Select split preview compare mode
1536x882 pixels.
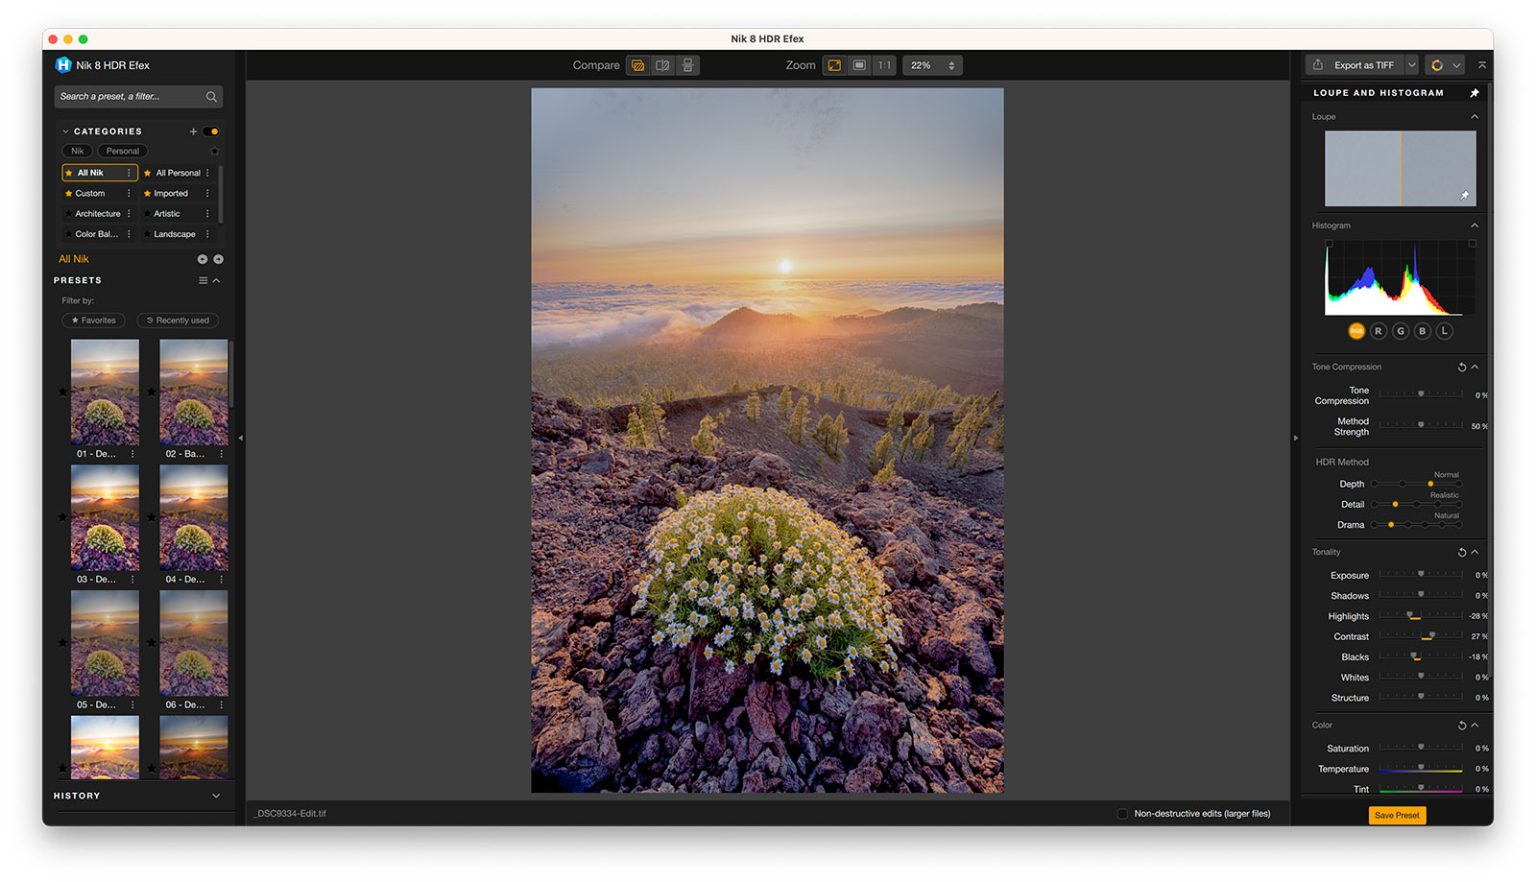pyautogui.click(x=662, y=65)
